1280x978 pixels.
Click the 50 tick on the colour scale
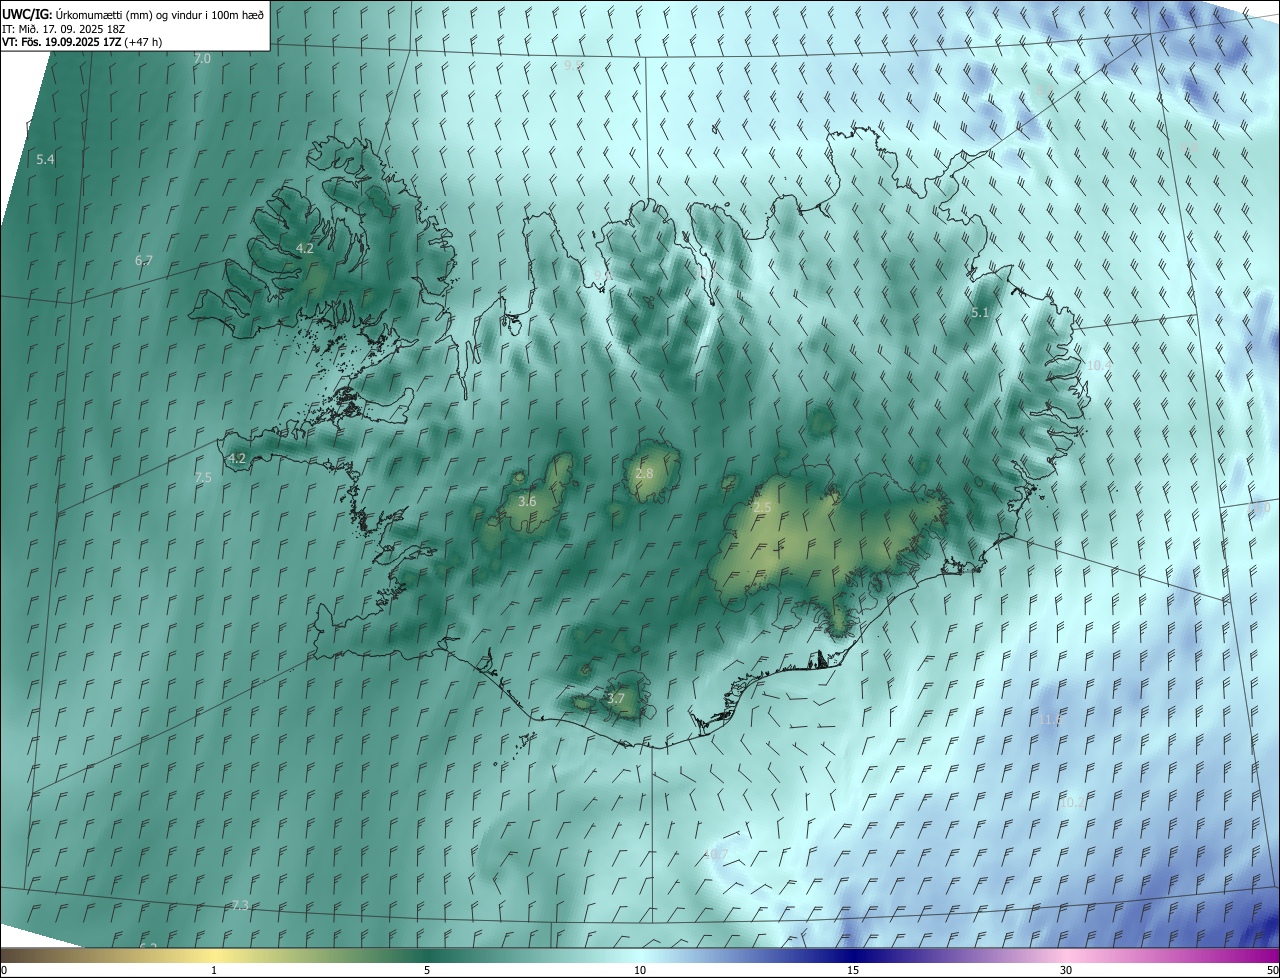[1271, 970]
